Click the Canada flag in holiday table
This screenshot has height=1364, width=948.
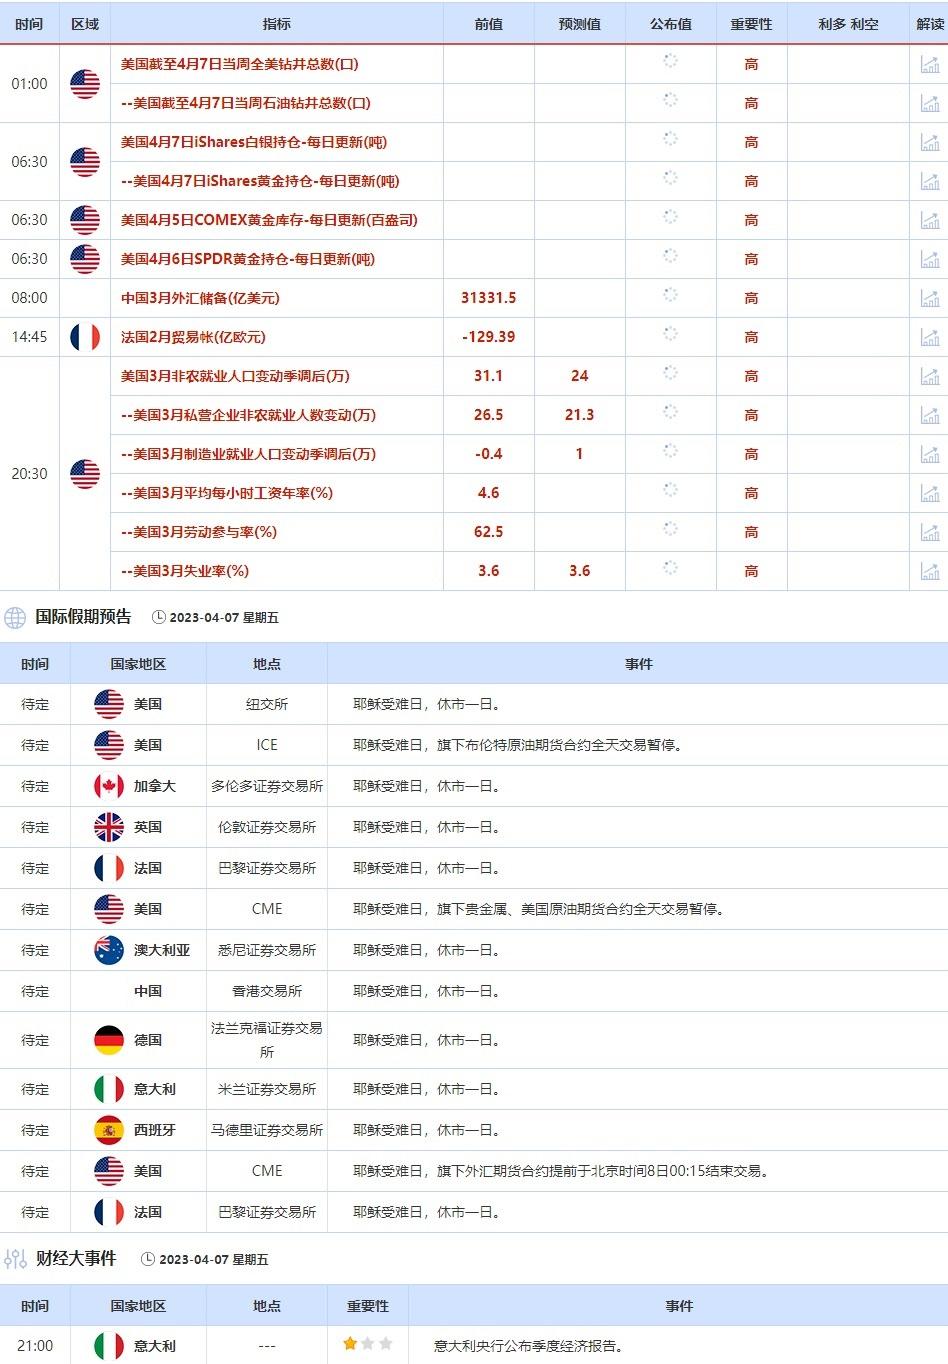pos(108,786)
